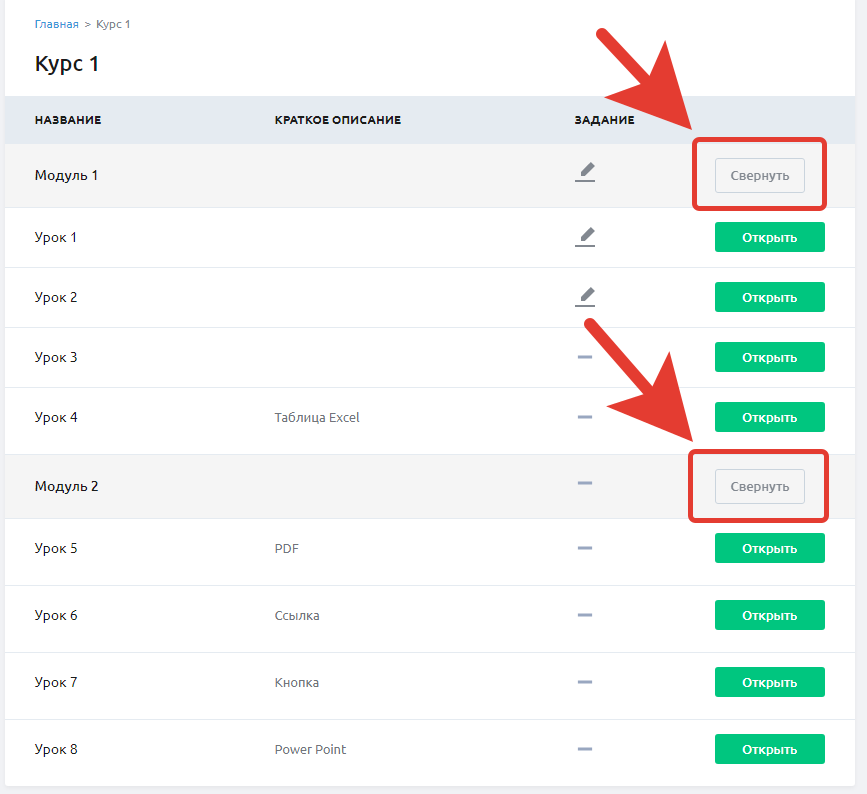The width and height of the screenshot is (867, 794).
Task: Click the pencil task icon for Урок 2
Action: [584, 297]
